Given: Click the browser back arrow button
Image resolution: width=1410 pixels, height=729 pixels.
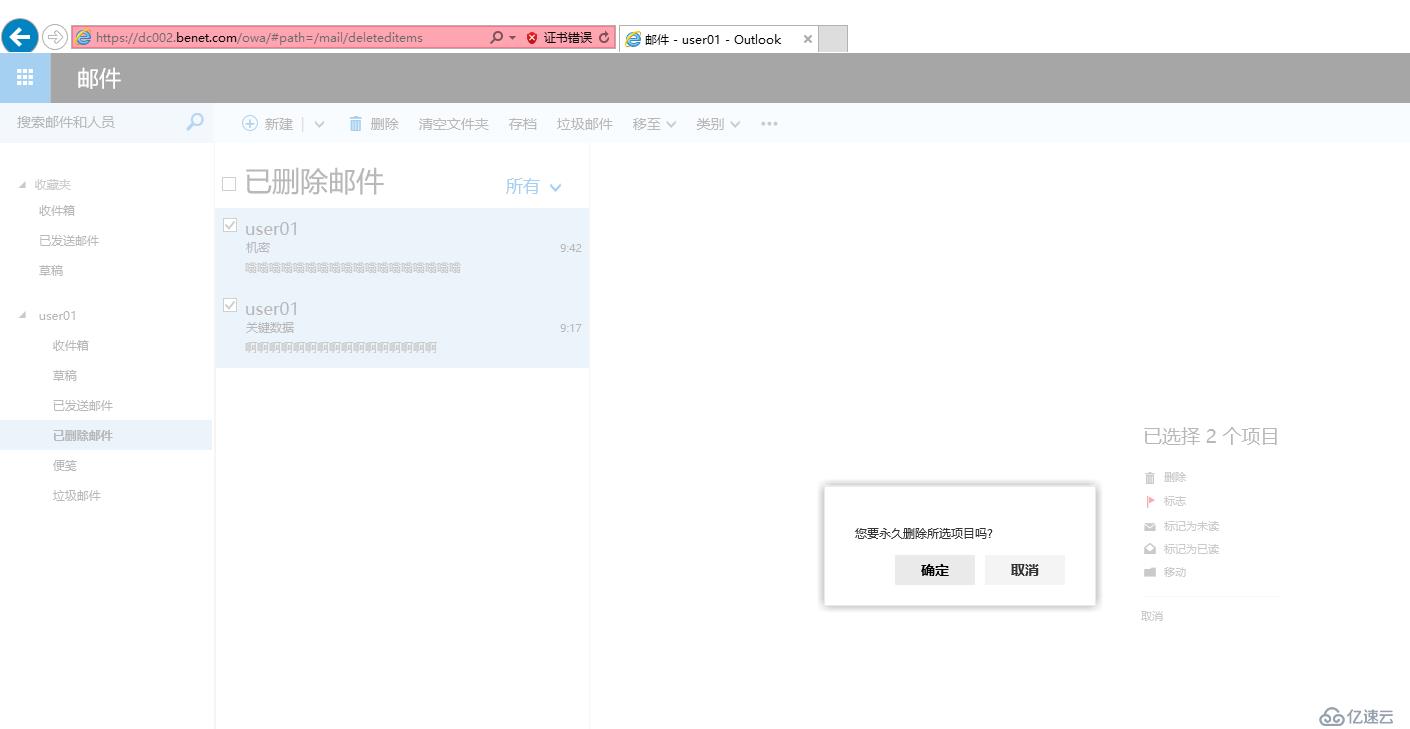Looking at the screenshot, I should coord(19,37).
